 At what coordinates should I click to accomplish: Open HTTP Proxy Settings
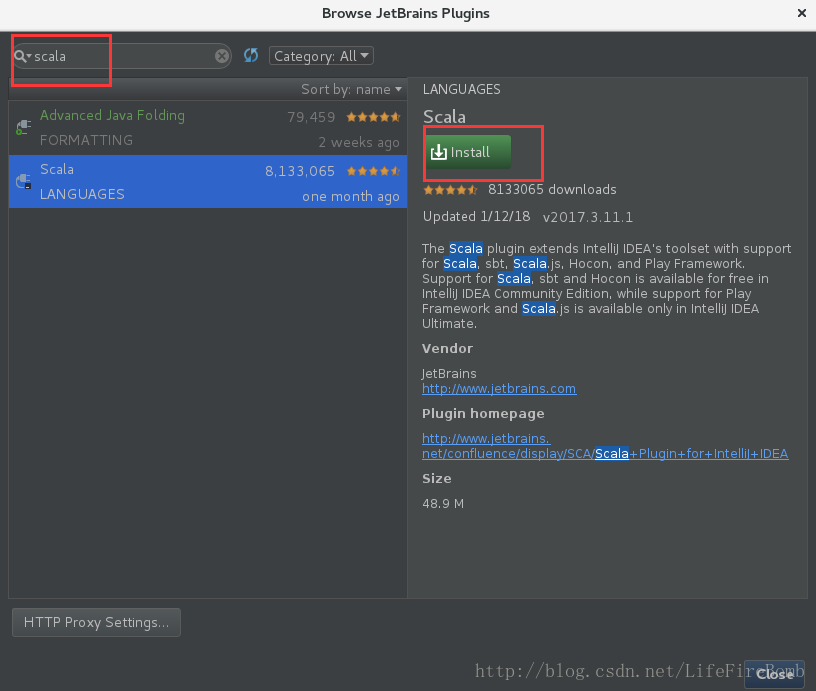click(96, 622)
